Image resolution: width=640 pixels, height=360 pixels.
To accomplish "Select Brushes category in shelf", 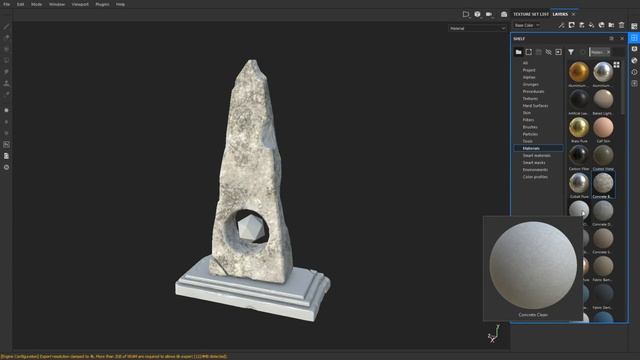I will click(530, 127).
